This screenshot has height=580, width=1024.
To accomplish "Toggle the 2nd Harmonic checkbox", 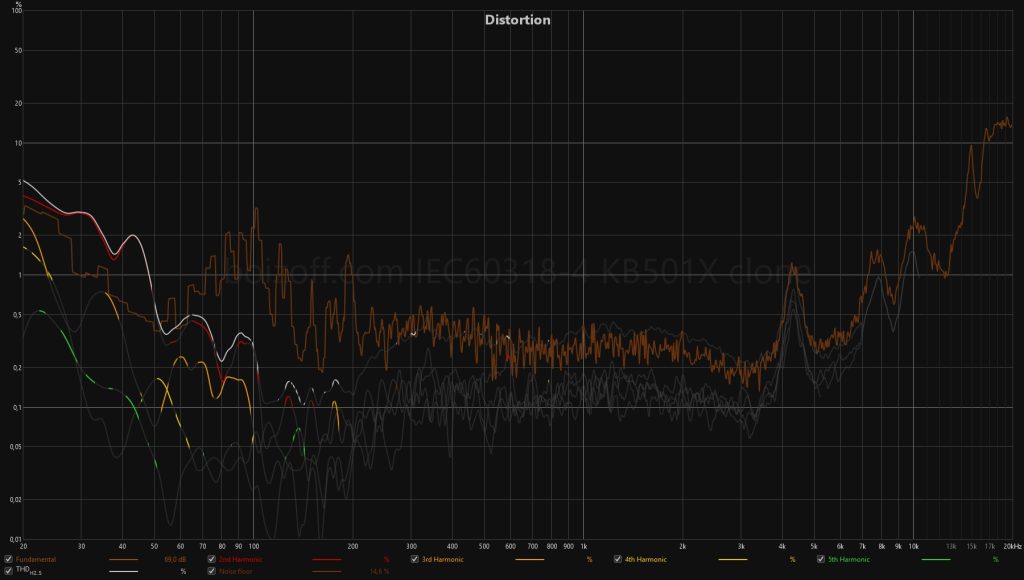I will coord(212,559).
